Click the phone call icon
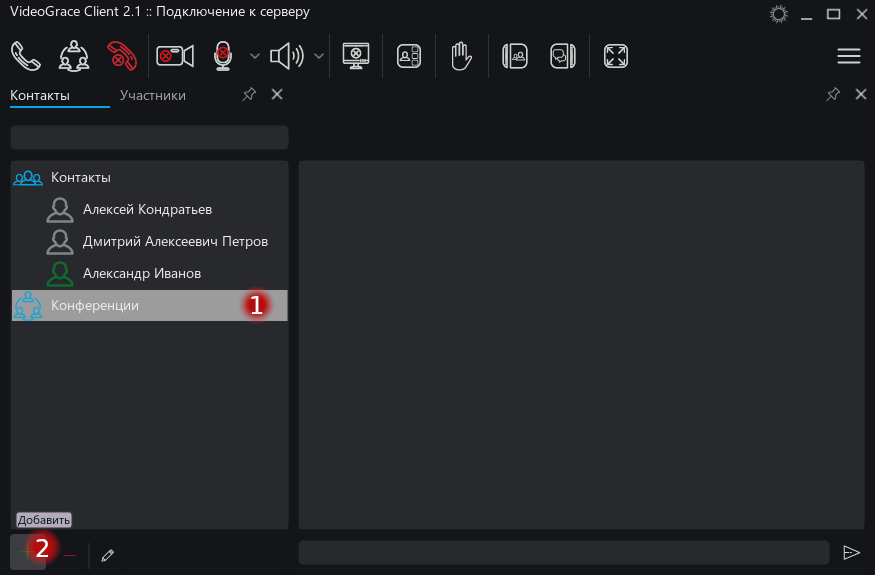 (x=26, y=56)
